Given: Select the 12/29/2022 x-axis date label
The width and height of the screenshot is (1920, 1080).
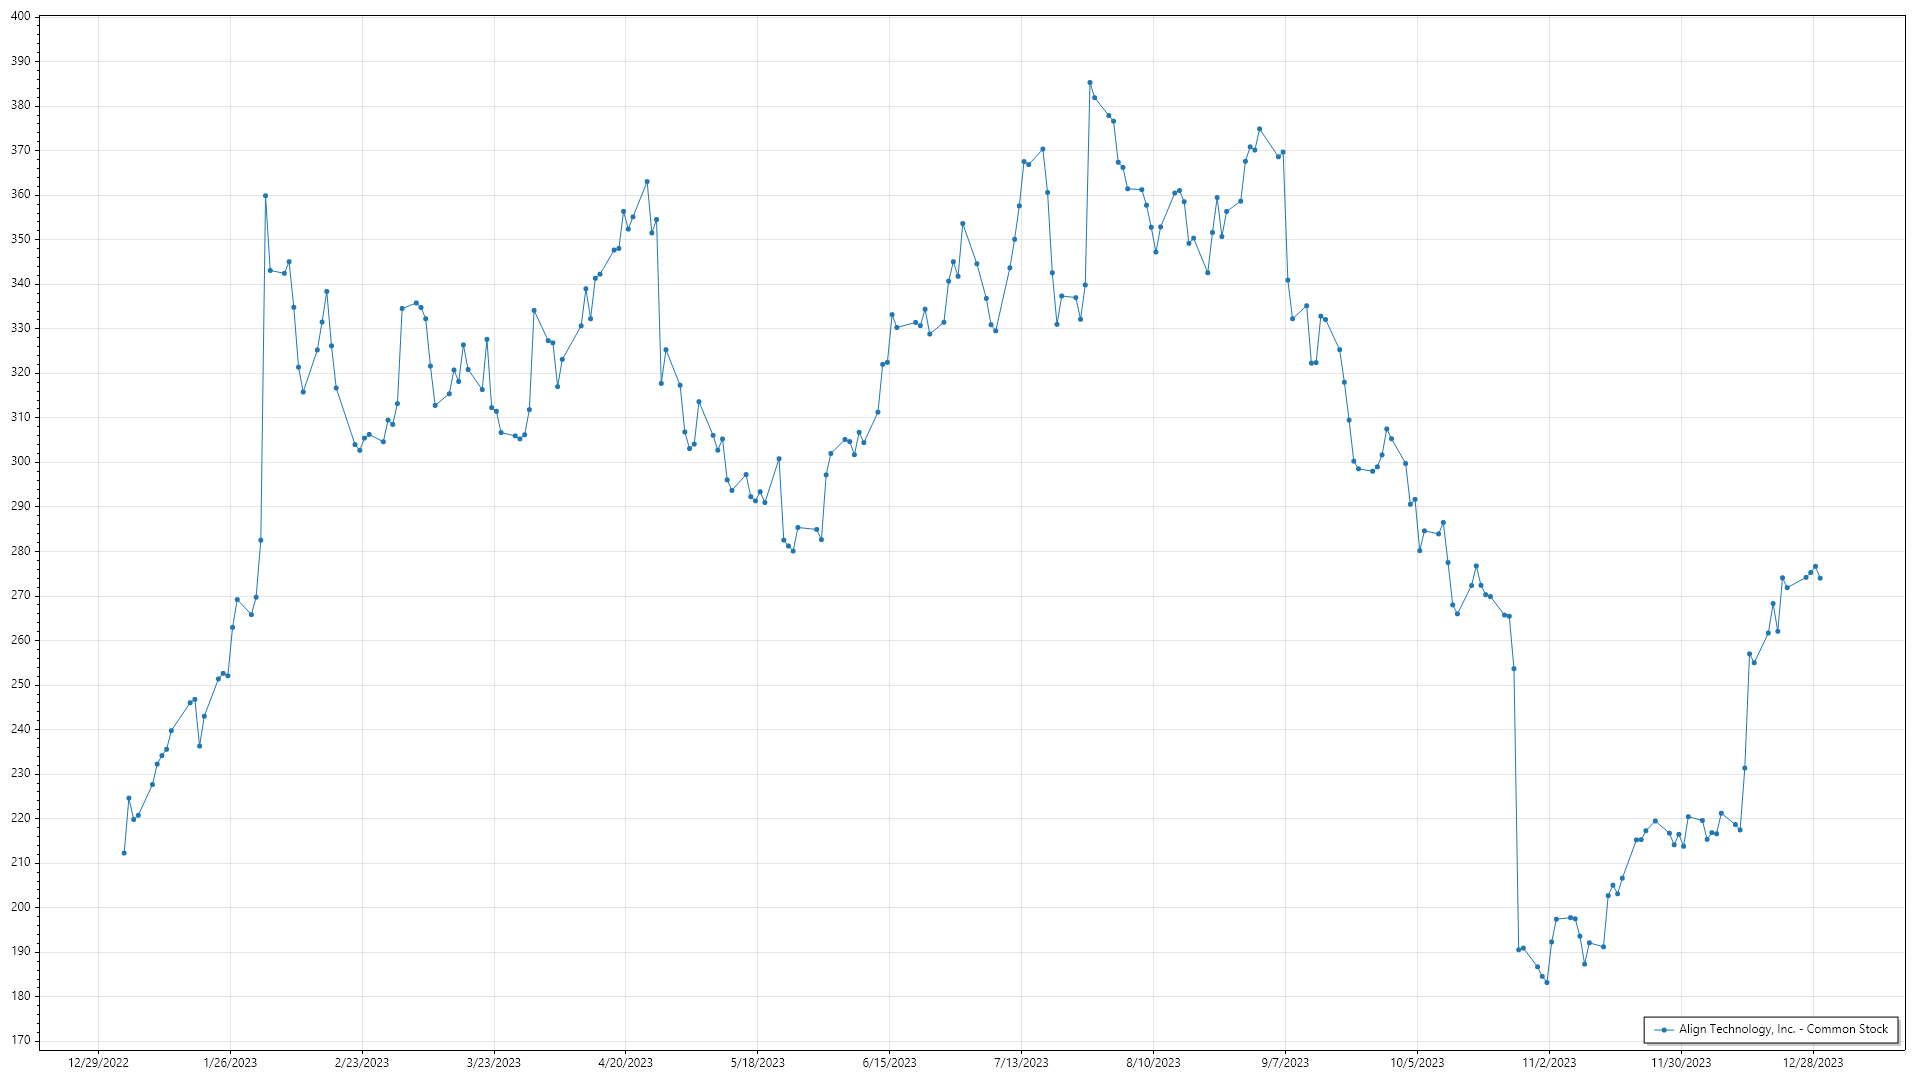Looking at the screenshot, I should click(x=98, y=1063).
